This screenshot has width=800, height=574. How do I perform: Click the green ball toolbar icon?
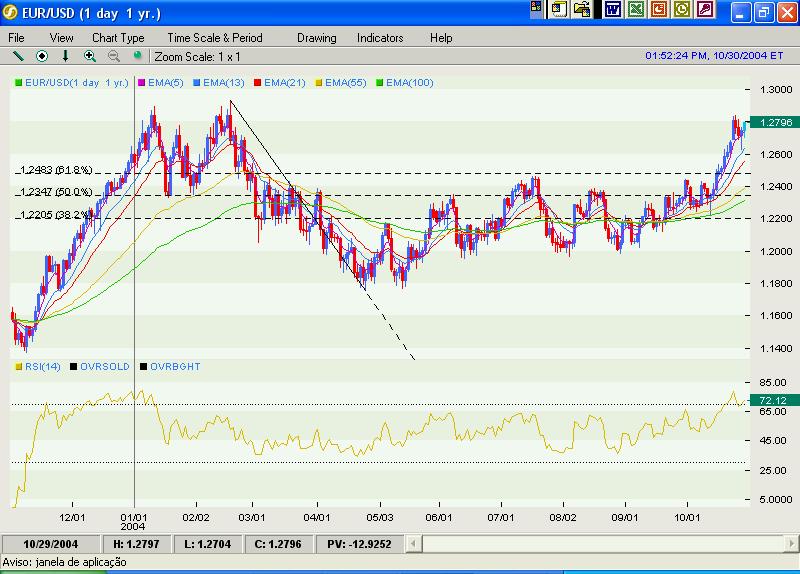click(x=138, y=56)
